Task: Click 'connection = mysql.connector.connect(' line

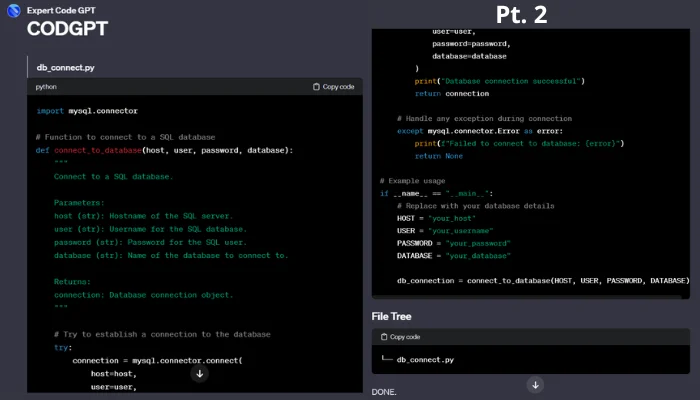Action: 157,360
